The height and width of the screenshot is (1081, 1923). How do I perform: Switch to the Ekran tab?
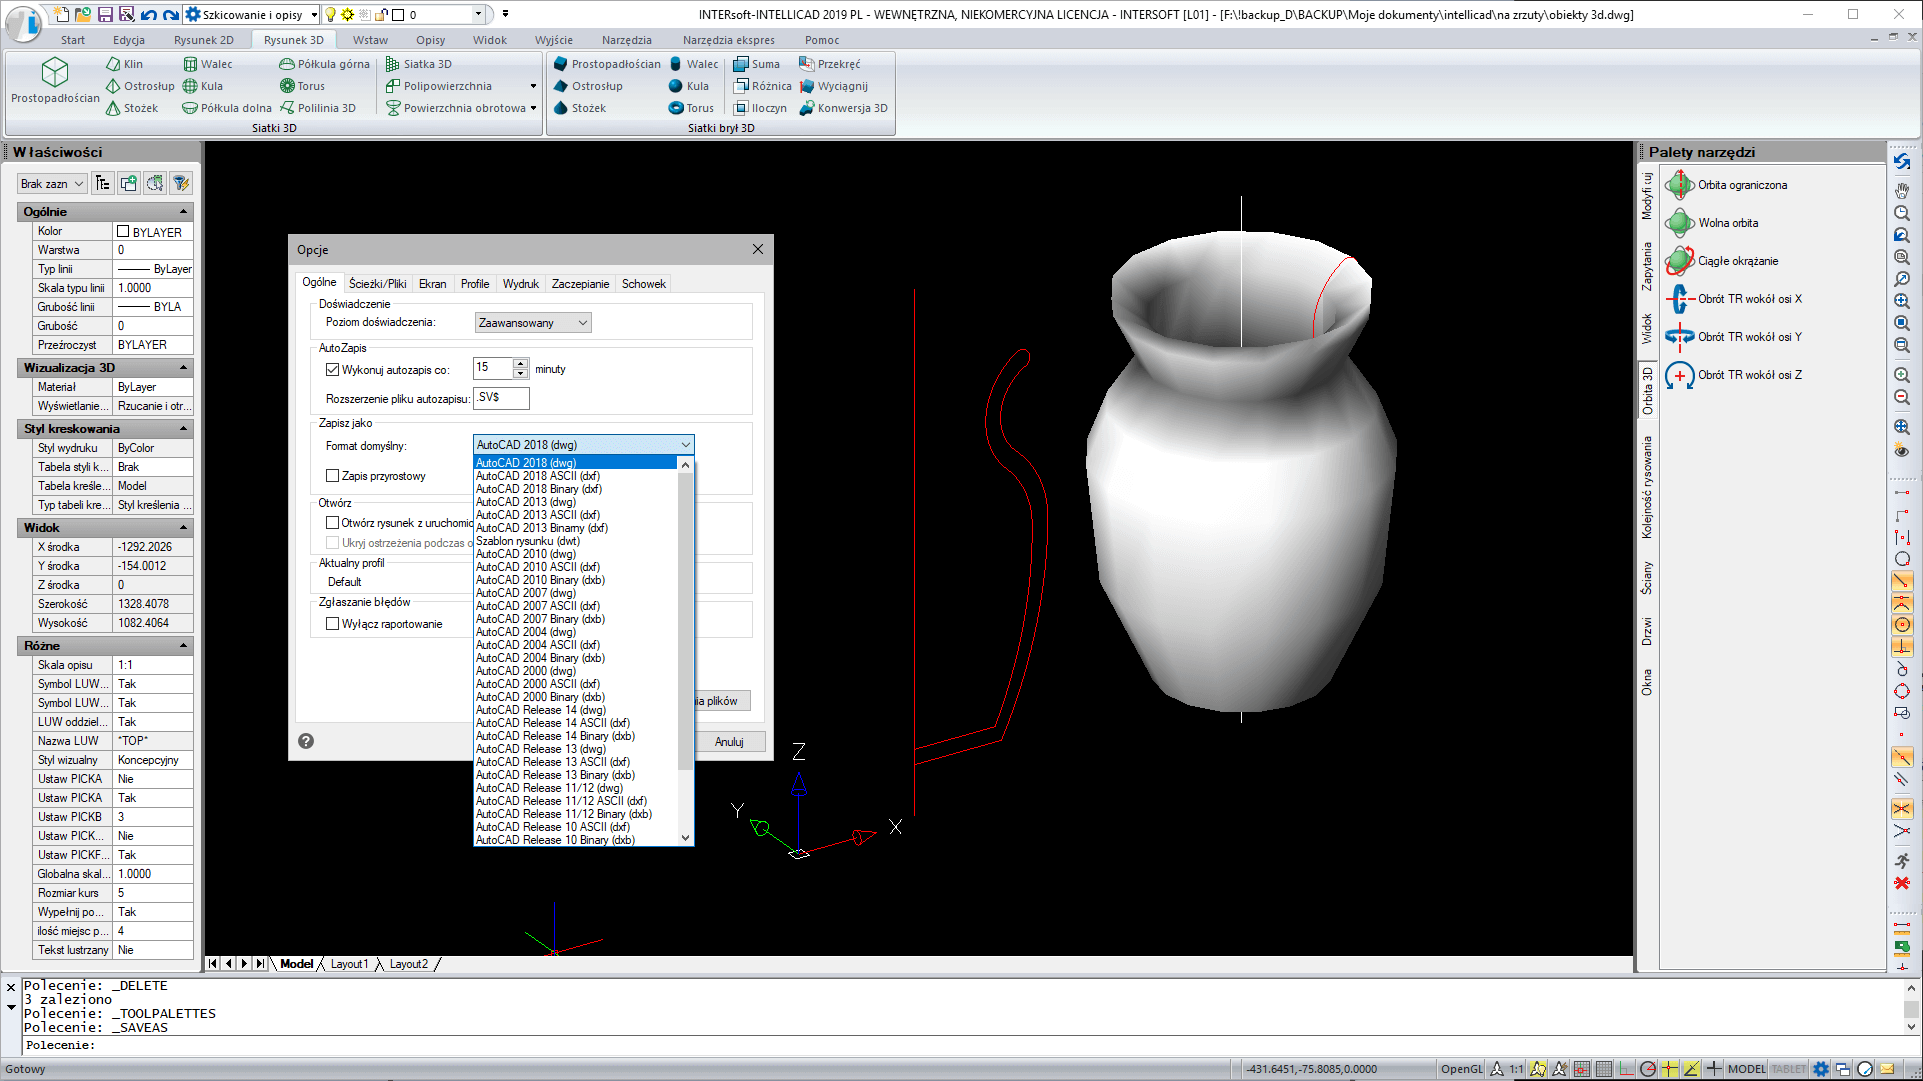pyautogui.click(x=432, y=284)
